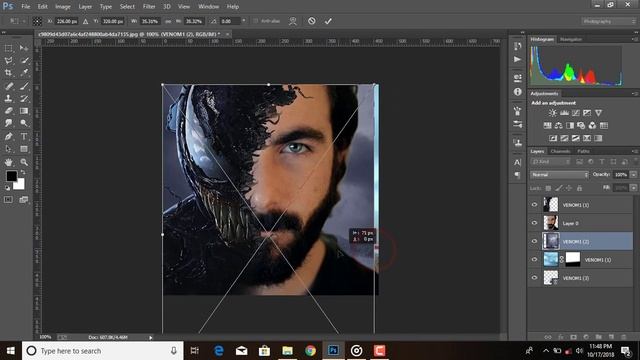Open the Photography workspace dropdown
640x360 pixels.
[608, 21]
